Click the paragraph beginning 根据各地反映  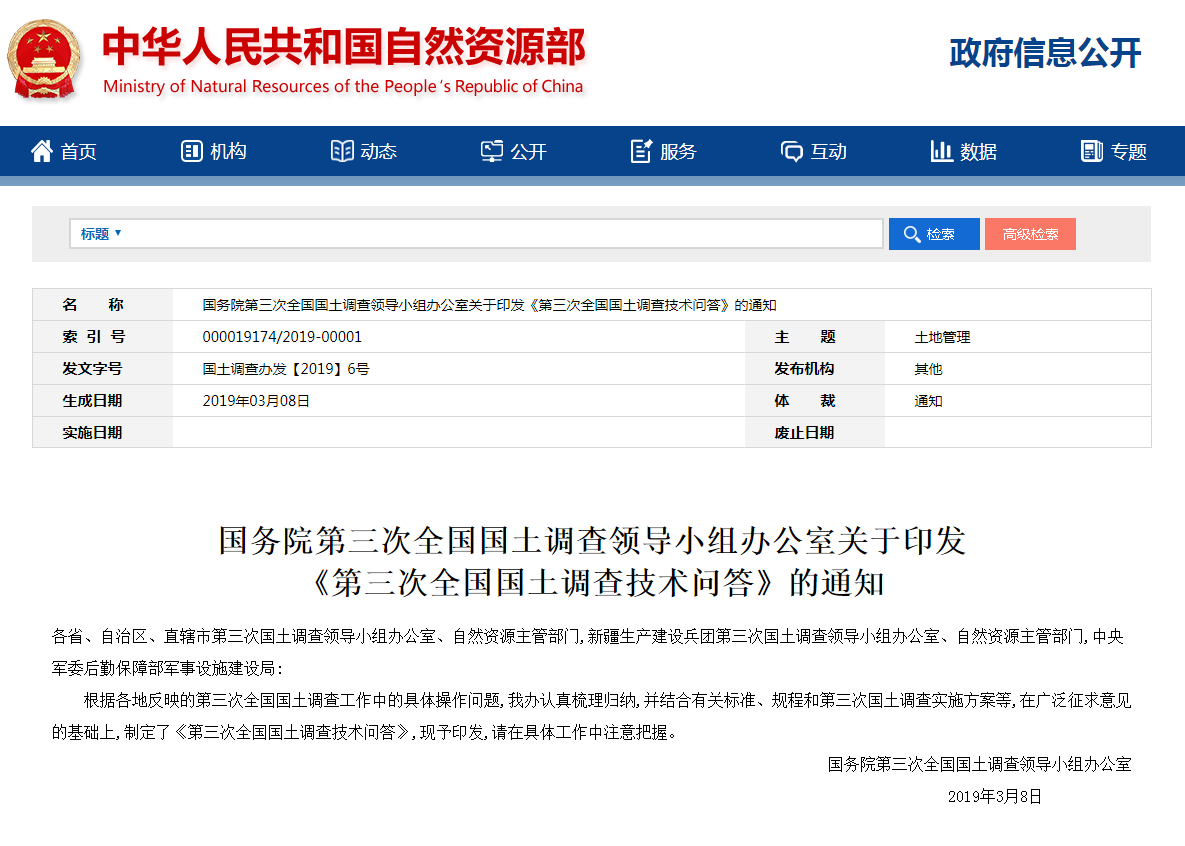click(592, 716)
